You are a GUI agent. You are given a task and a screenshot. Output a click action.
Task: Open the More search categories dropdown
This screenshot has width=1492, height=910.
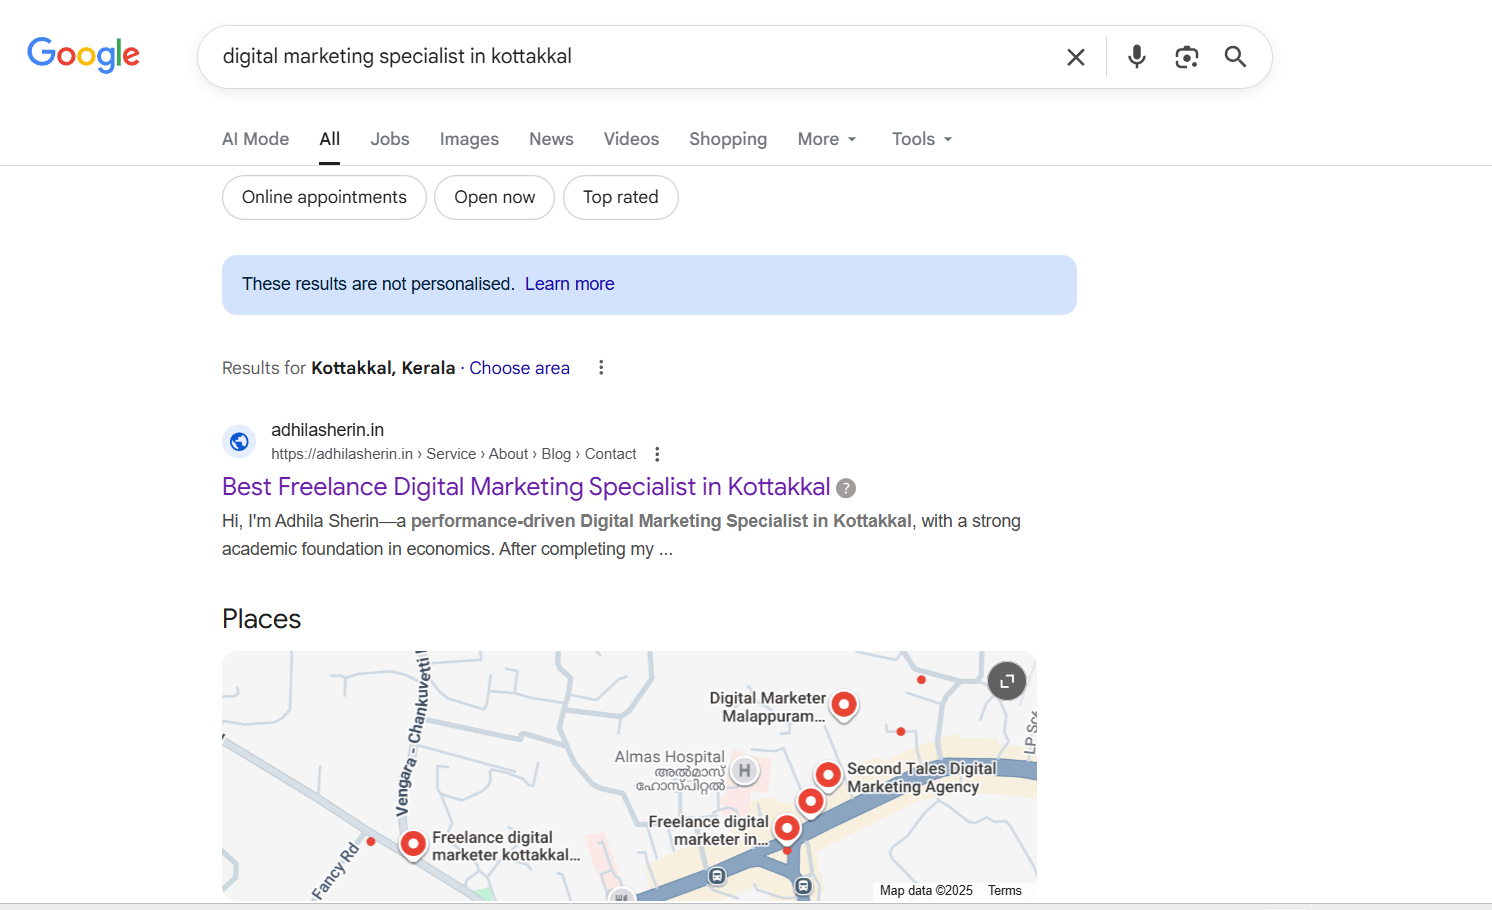(x=825, y=139)
